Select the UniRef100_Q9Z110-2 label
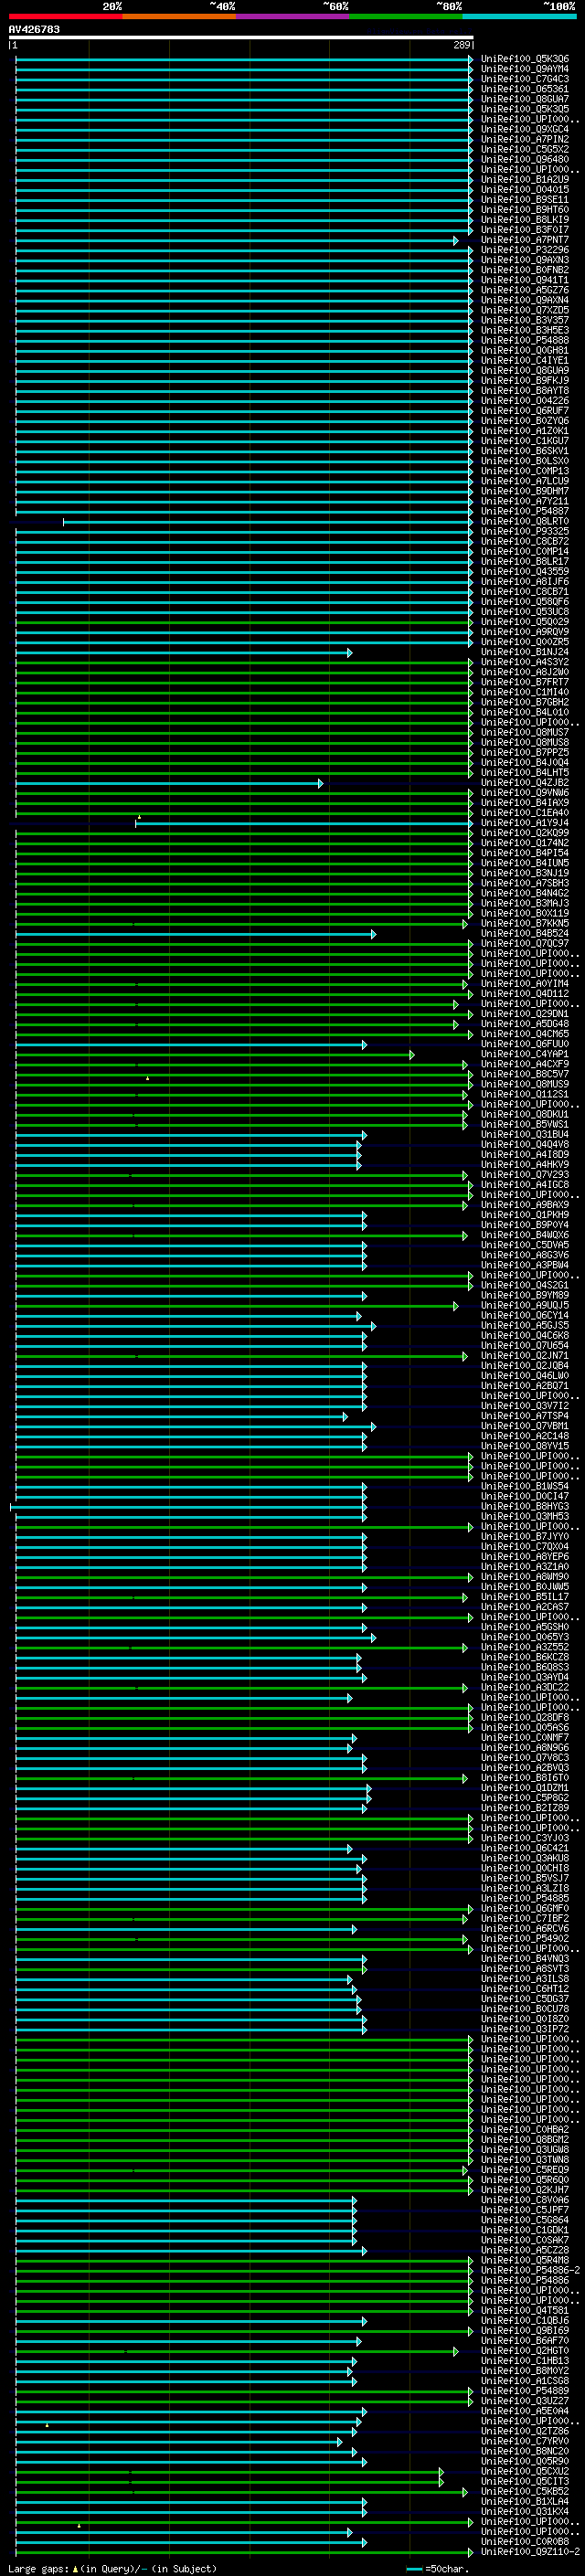Screen dimensions: 585x2576 [x=530, y=2551]
